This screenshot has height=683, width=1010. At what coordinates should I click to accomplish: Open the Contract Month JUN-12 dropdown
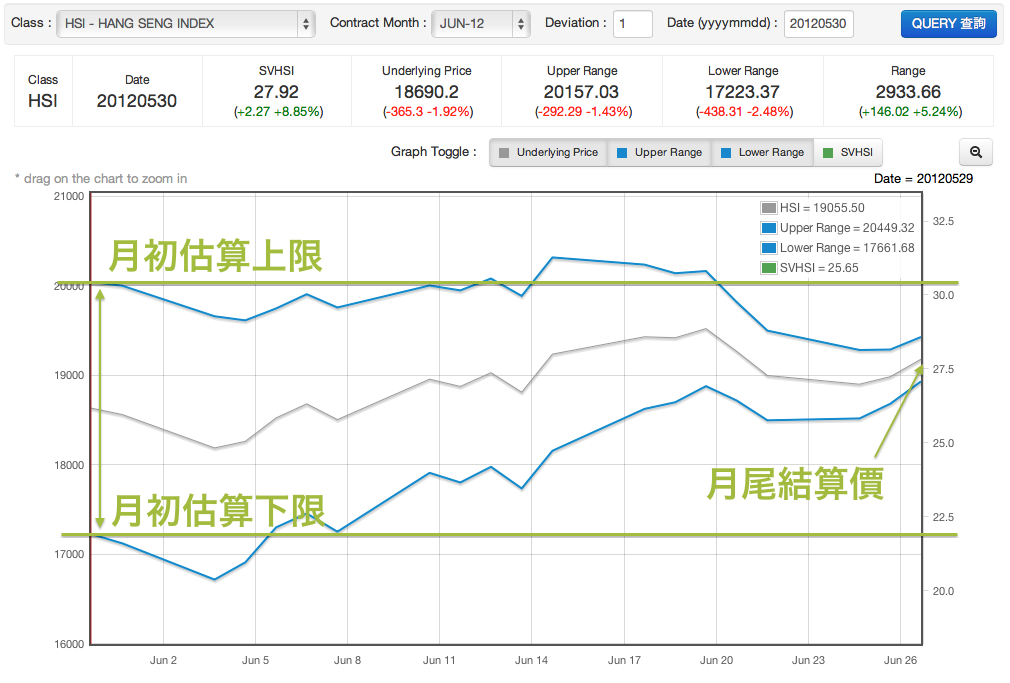point(481,24)
